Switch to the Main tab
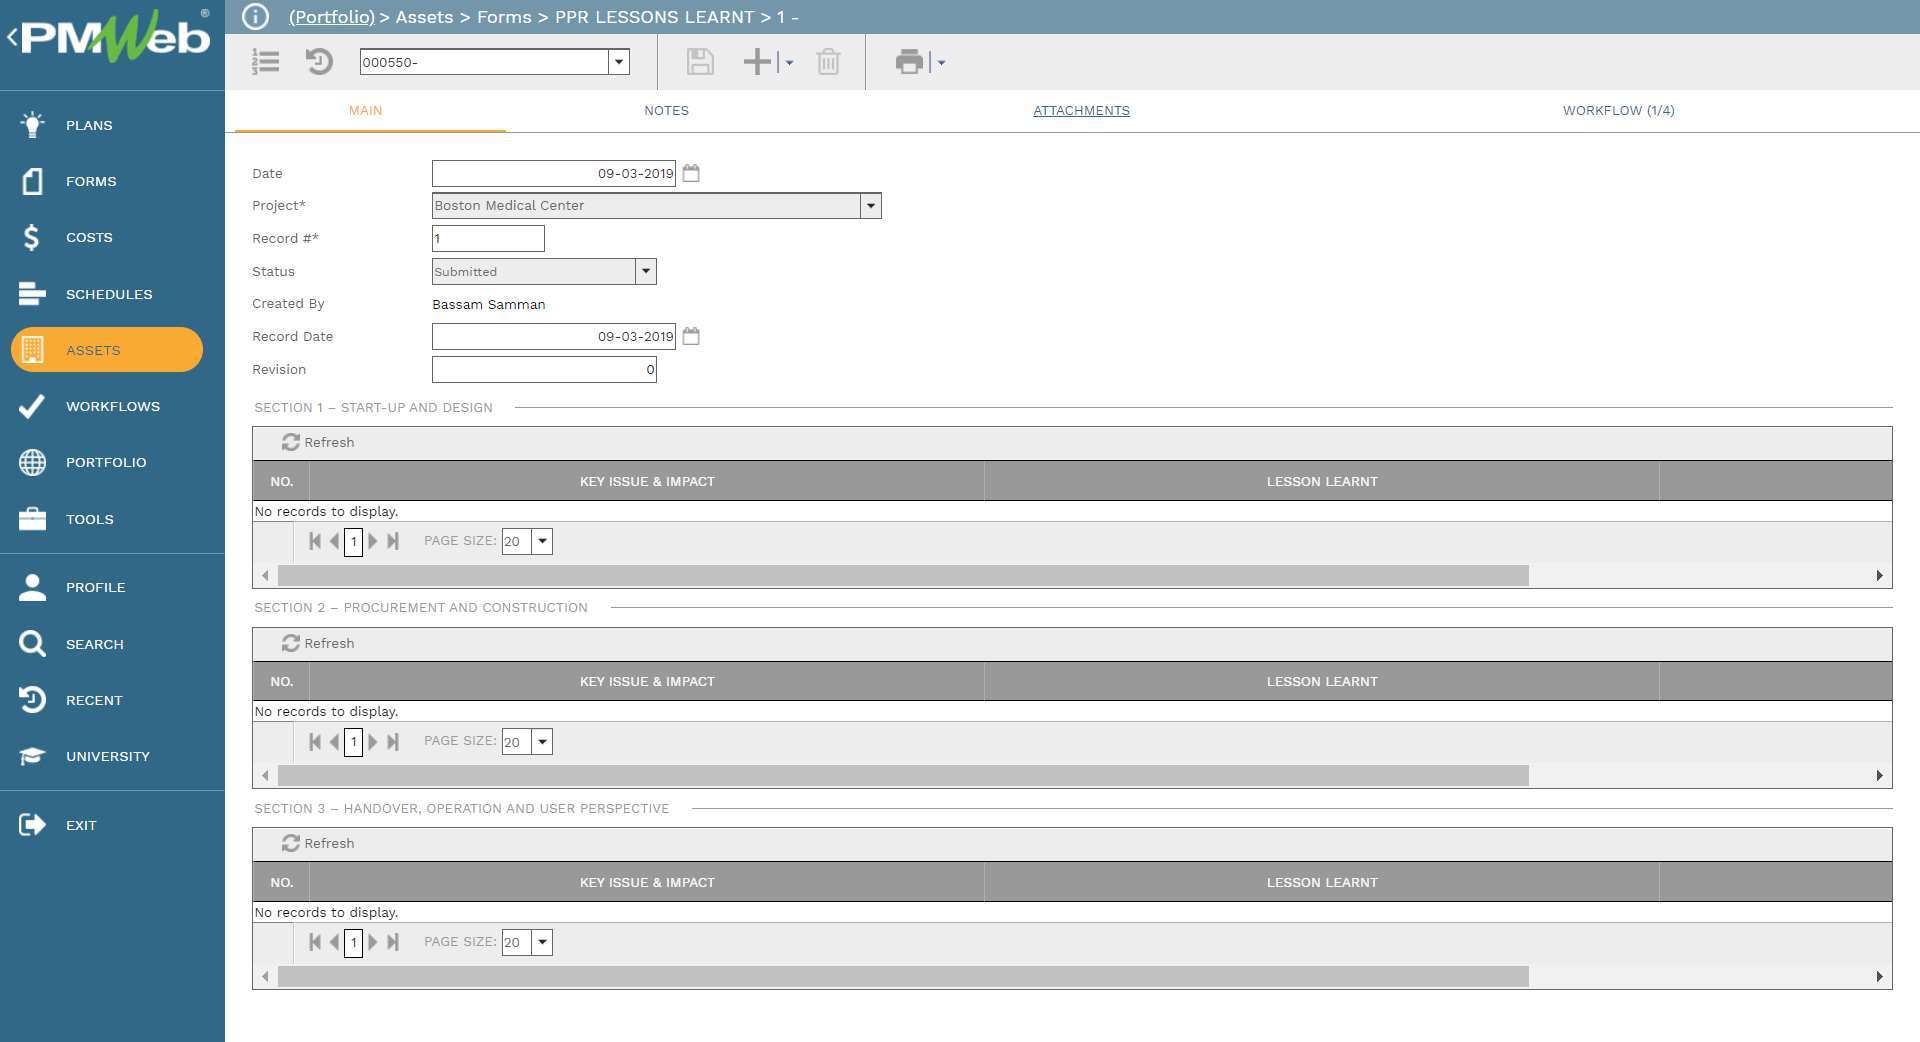This screenshot has width=1920, height=1042. (x=365, y=111)
